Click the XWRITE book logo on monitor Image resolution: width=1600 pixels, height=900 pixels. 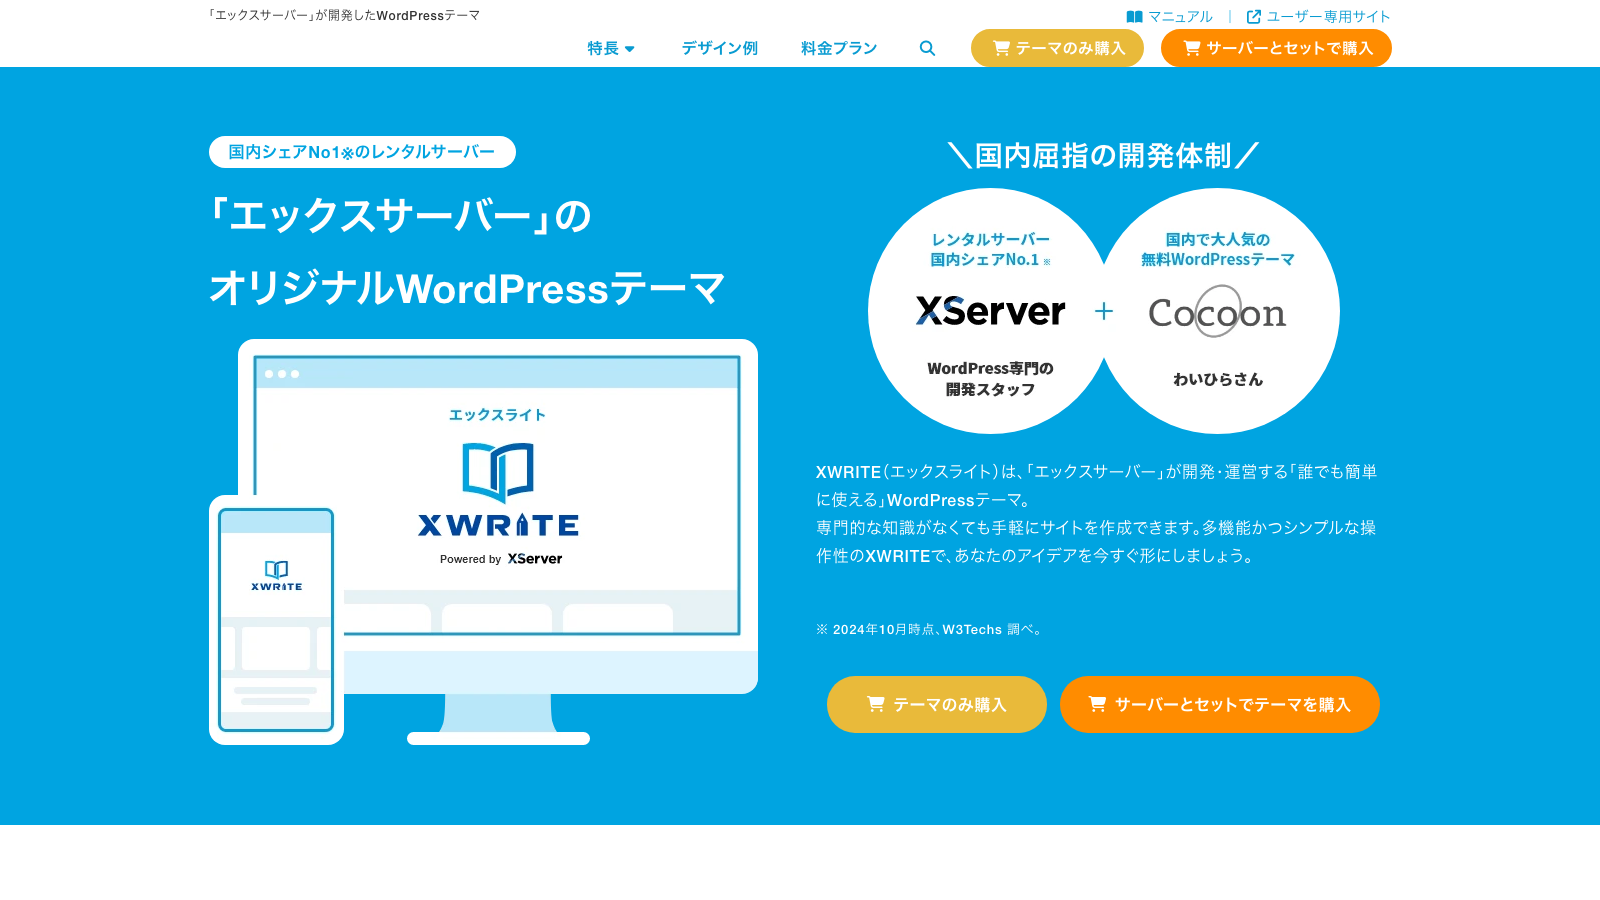[498, 472]
